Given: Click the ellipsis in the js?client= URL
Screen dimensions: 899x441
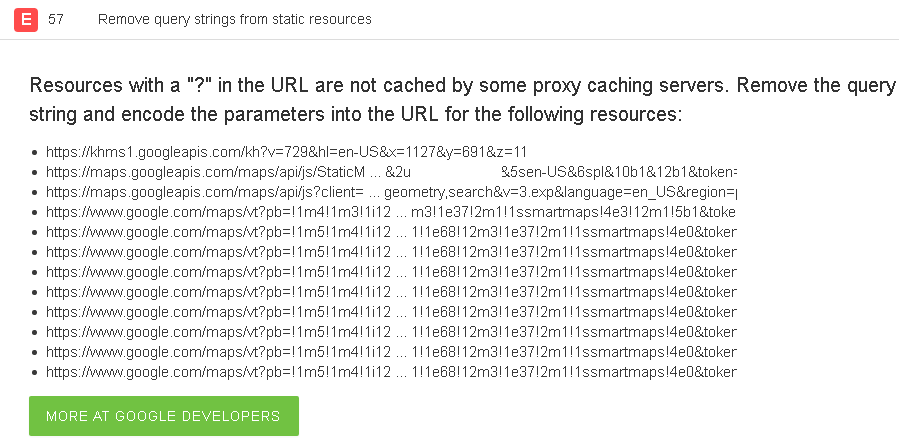Looking at the screenshot, I should click(374, 193).
